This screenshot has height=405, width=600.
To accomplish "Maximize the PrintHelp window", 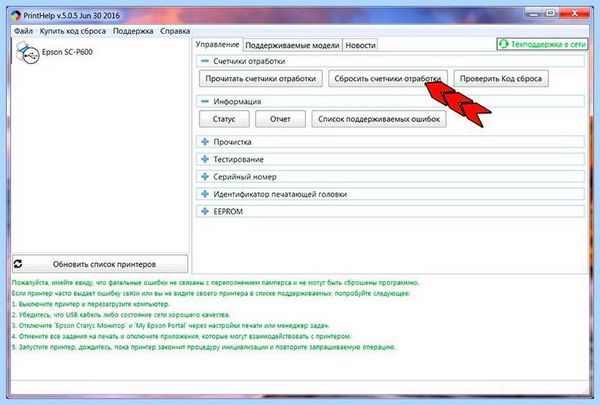I will [551, 13].
